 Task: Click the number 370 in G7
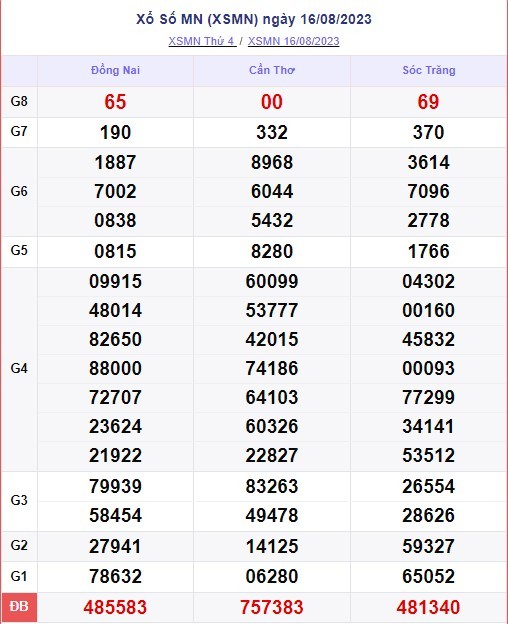pos(428,133)
